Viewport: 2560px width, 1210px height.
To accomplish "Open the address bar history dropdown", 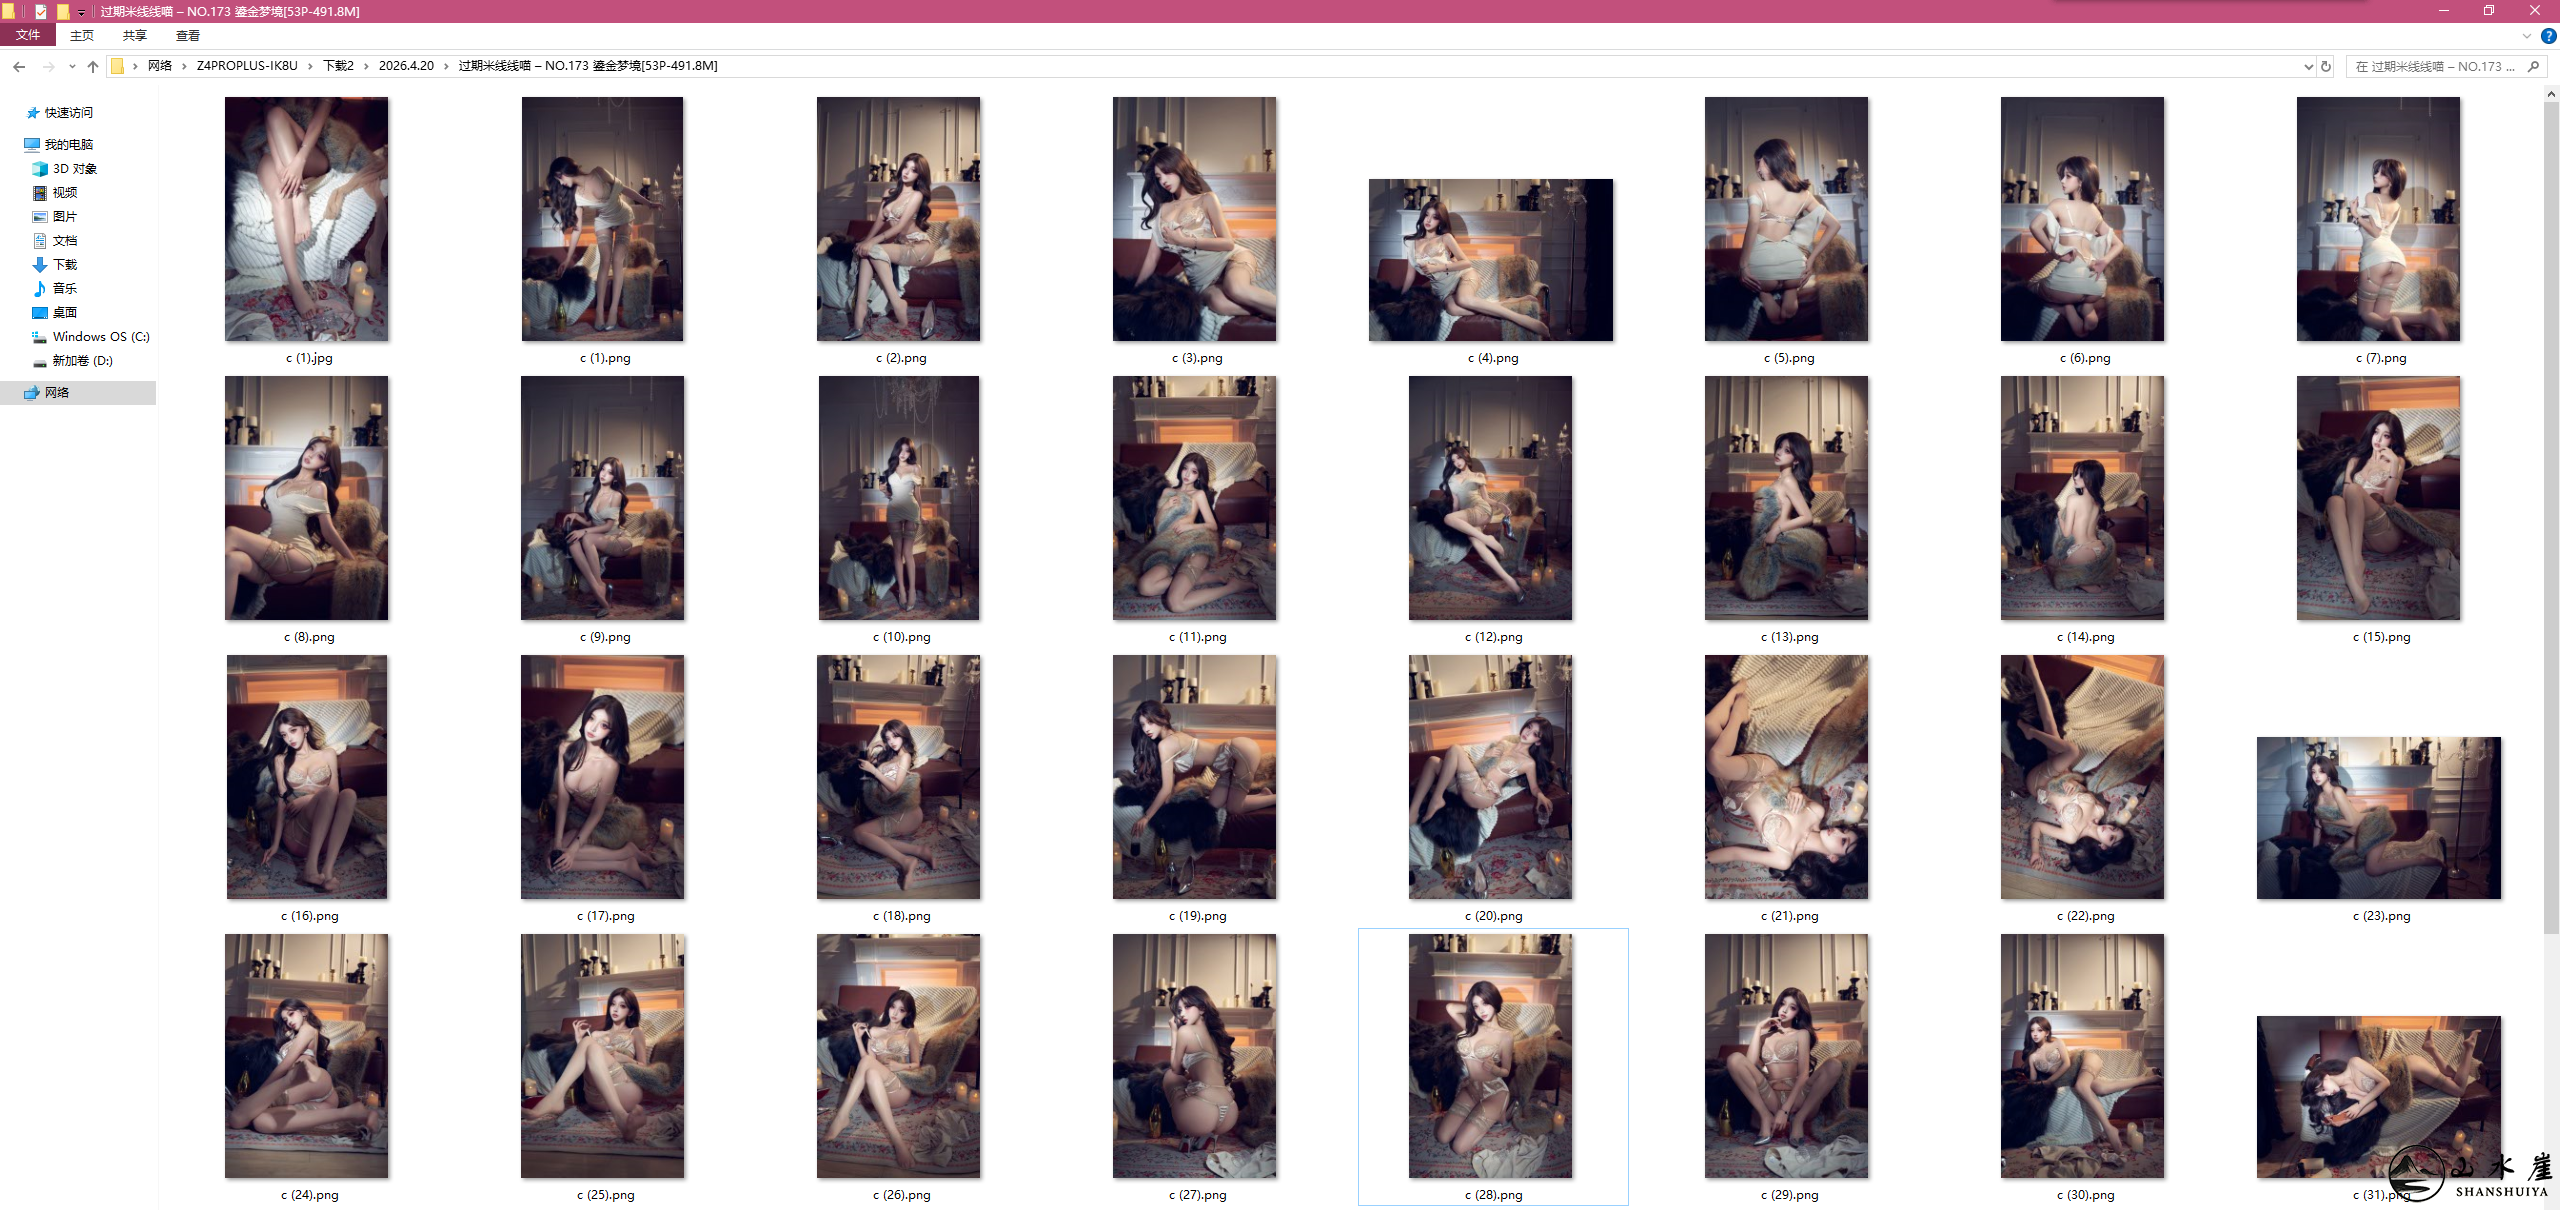I will point(2308,67).
